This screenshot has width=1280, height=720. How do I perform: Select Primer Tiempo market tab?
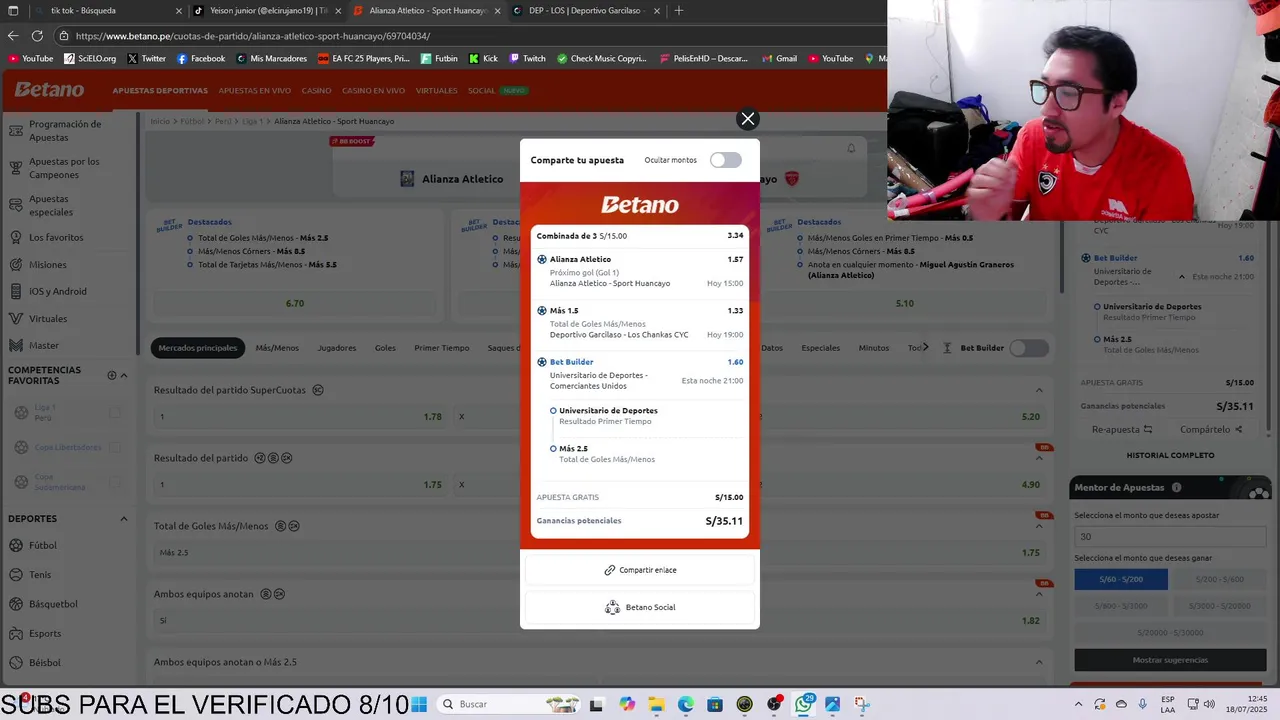pyautogui.click(x=441, y=348)
